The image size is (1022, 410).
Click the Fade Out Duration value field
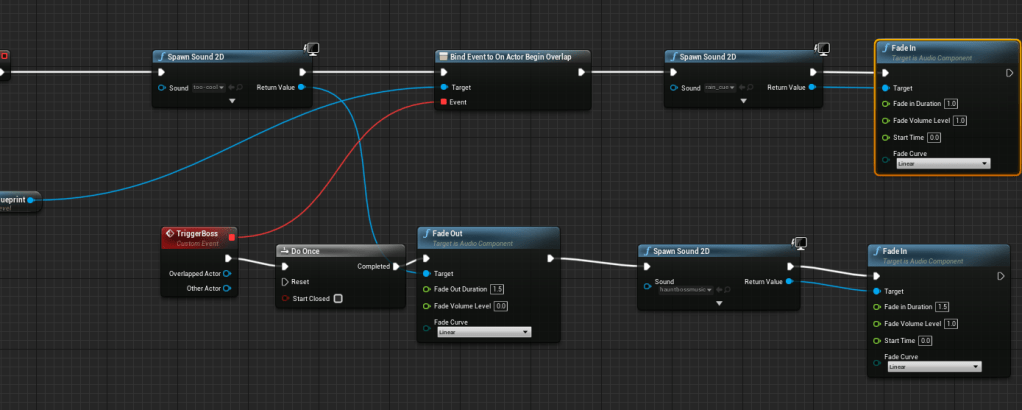(x=497, y=289)
